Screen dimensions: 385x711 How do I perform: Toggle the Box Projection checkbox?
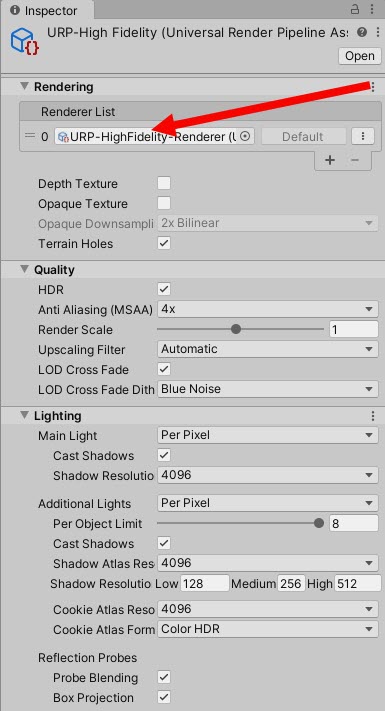tap(164, 697)
